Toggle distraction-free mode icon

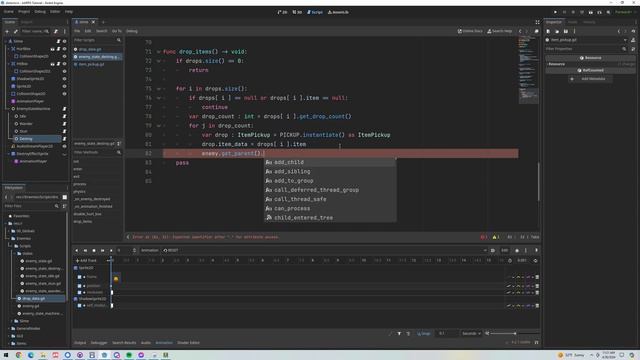(x=537, y=22)
